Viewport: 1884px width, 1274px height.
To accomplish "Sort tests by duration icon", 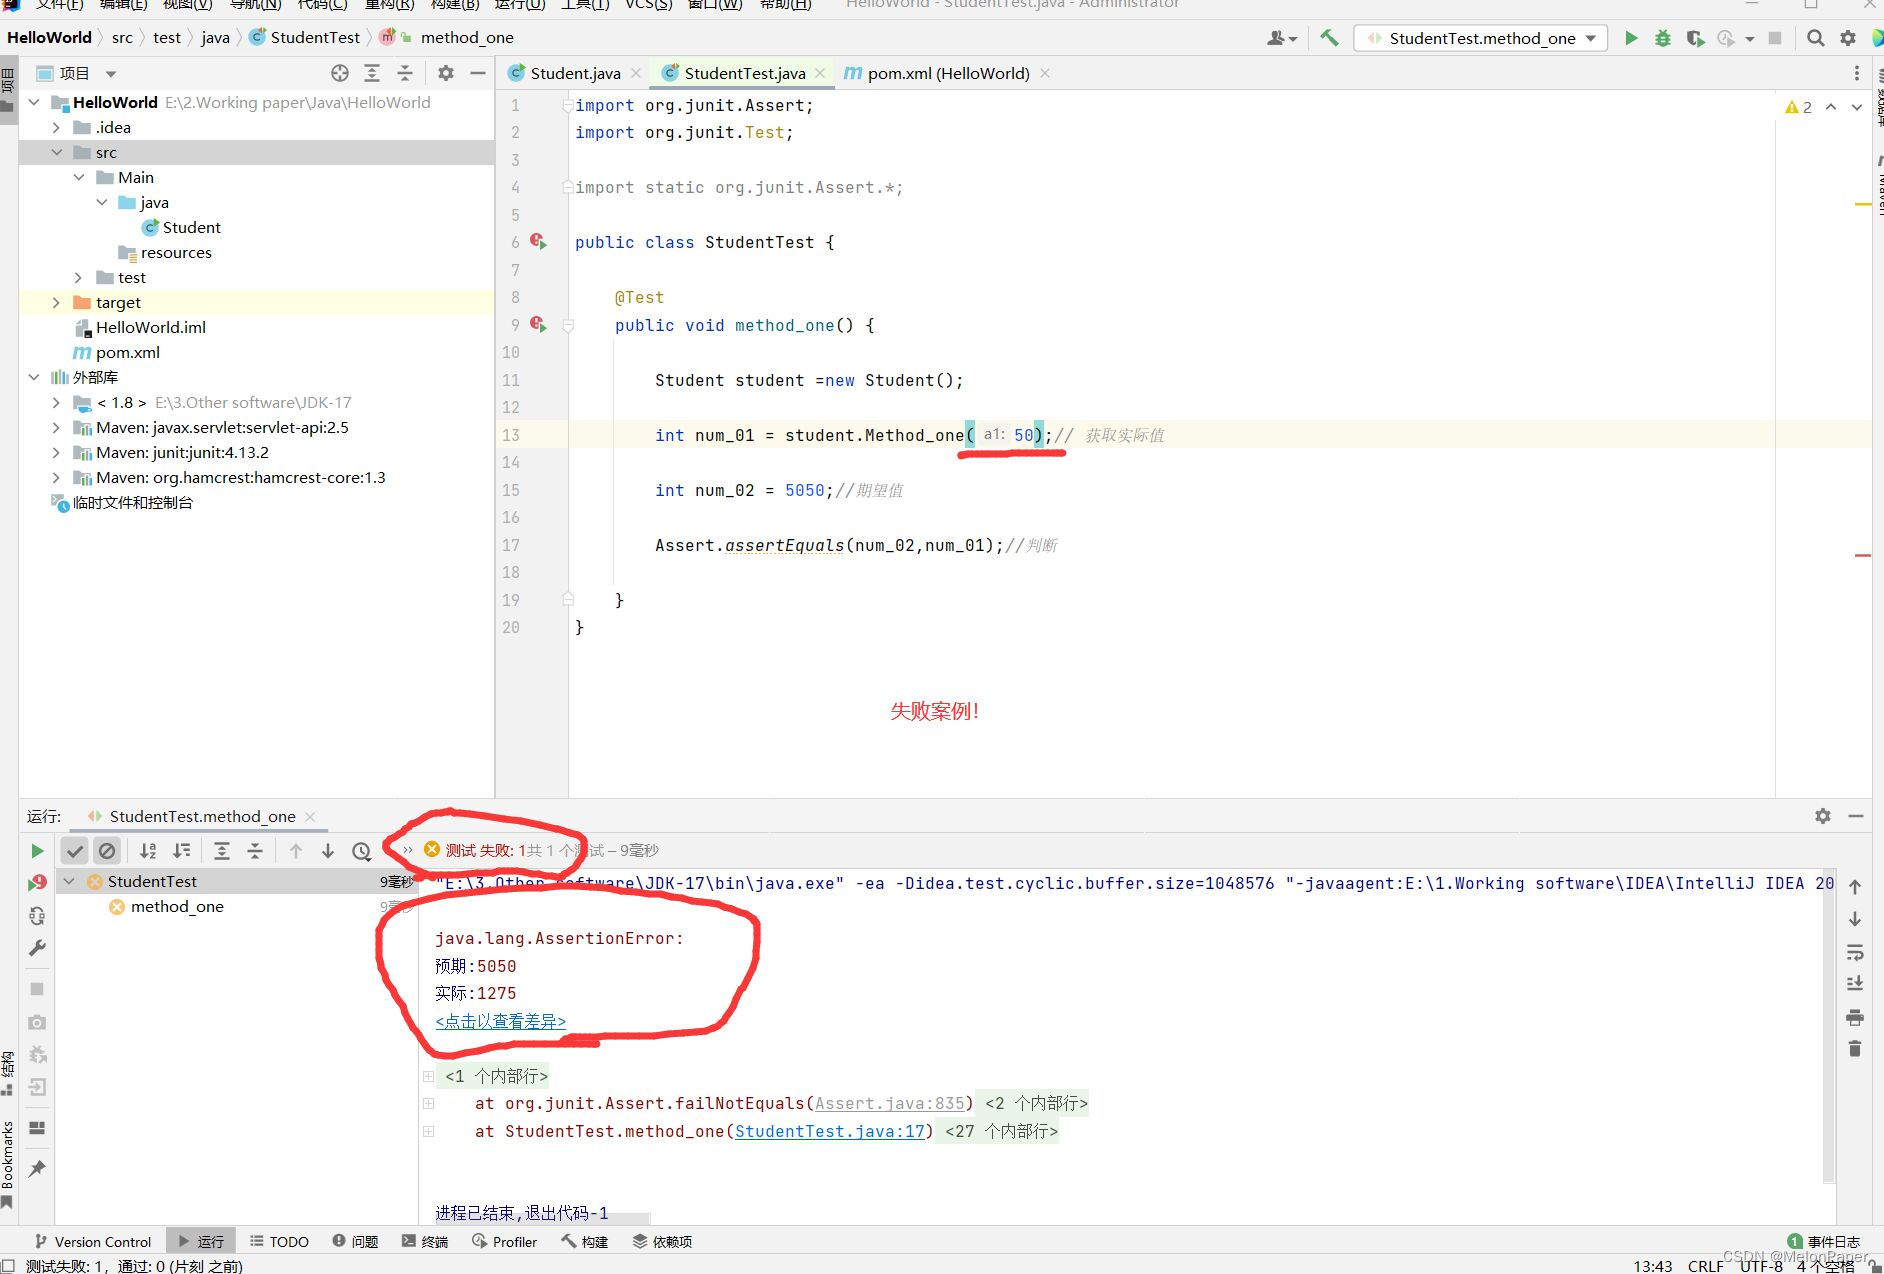I will click(182, 851).
